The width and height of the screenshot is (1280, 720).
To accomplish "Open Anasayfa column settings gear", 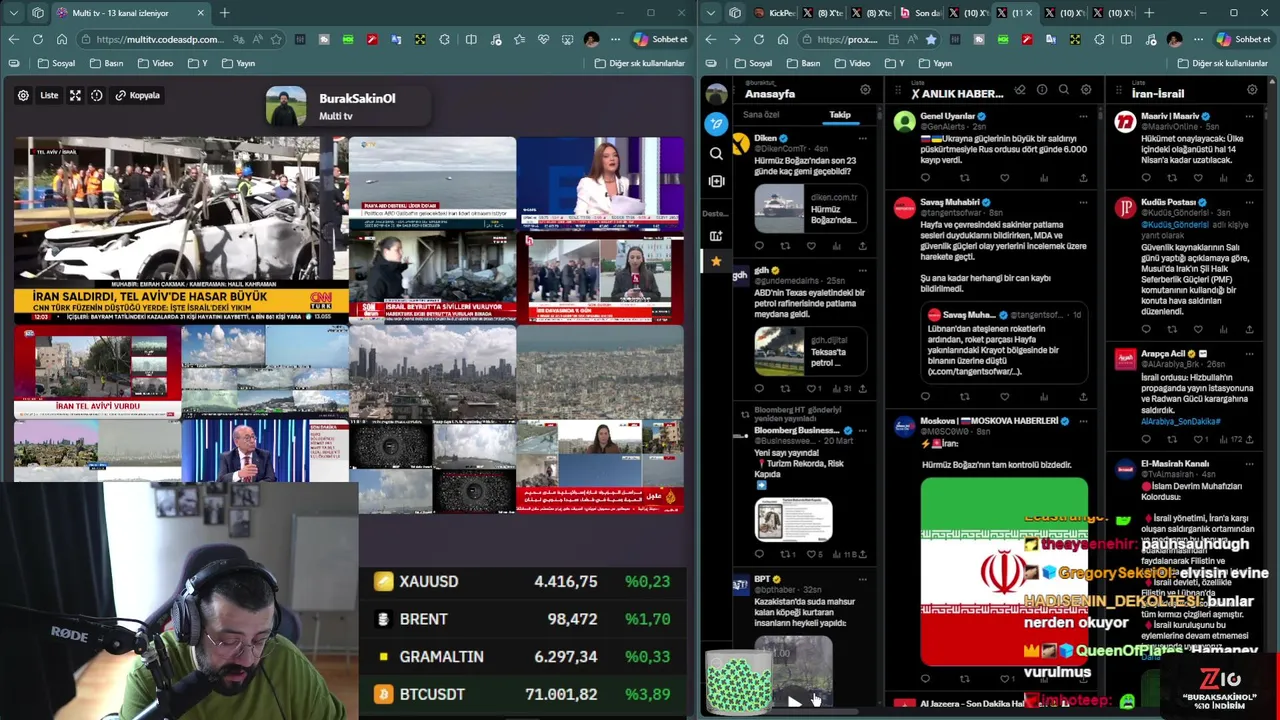I will pos(865,90).
